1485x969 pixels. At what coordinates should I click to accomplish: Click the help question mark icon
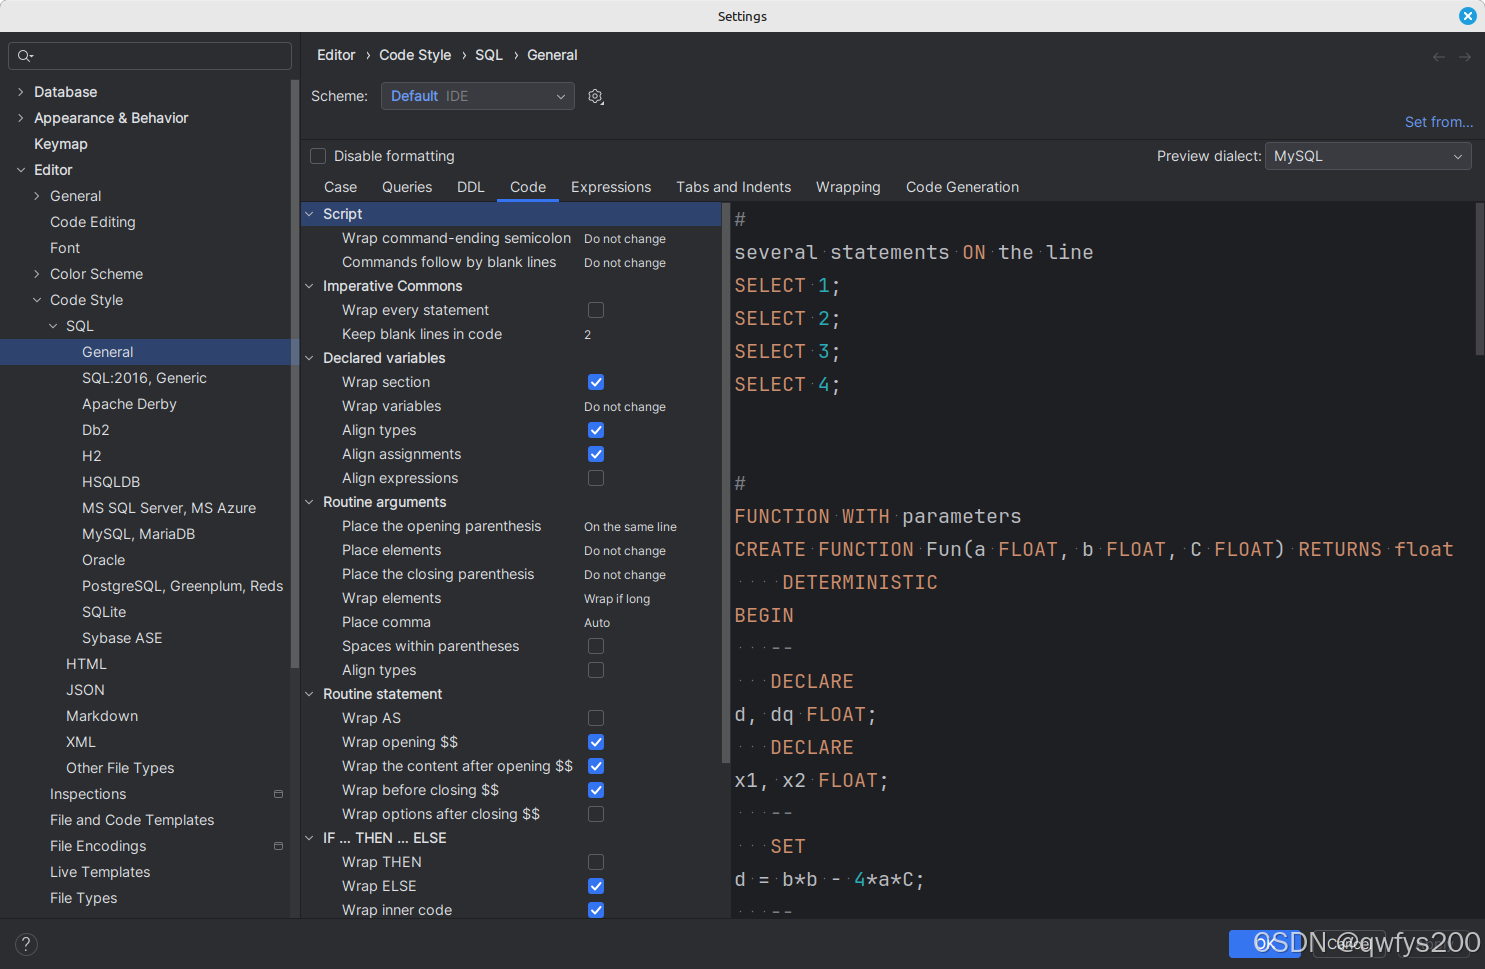point(27,944)
